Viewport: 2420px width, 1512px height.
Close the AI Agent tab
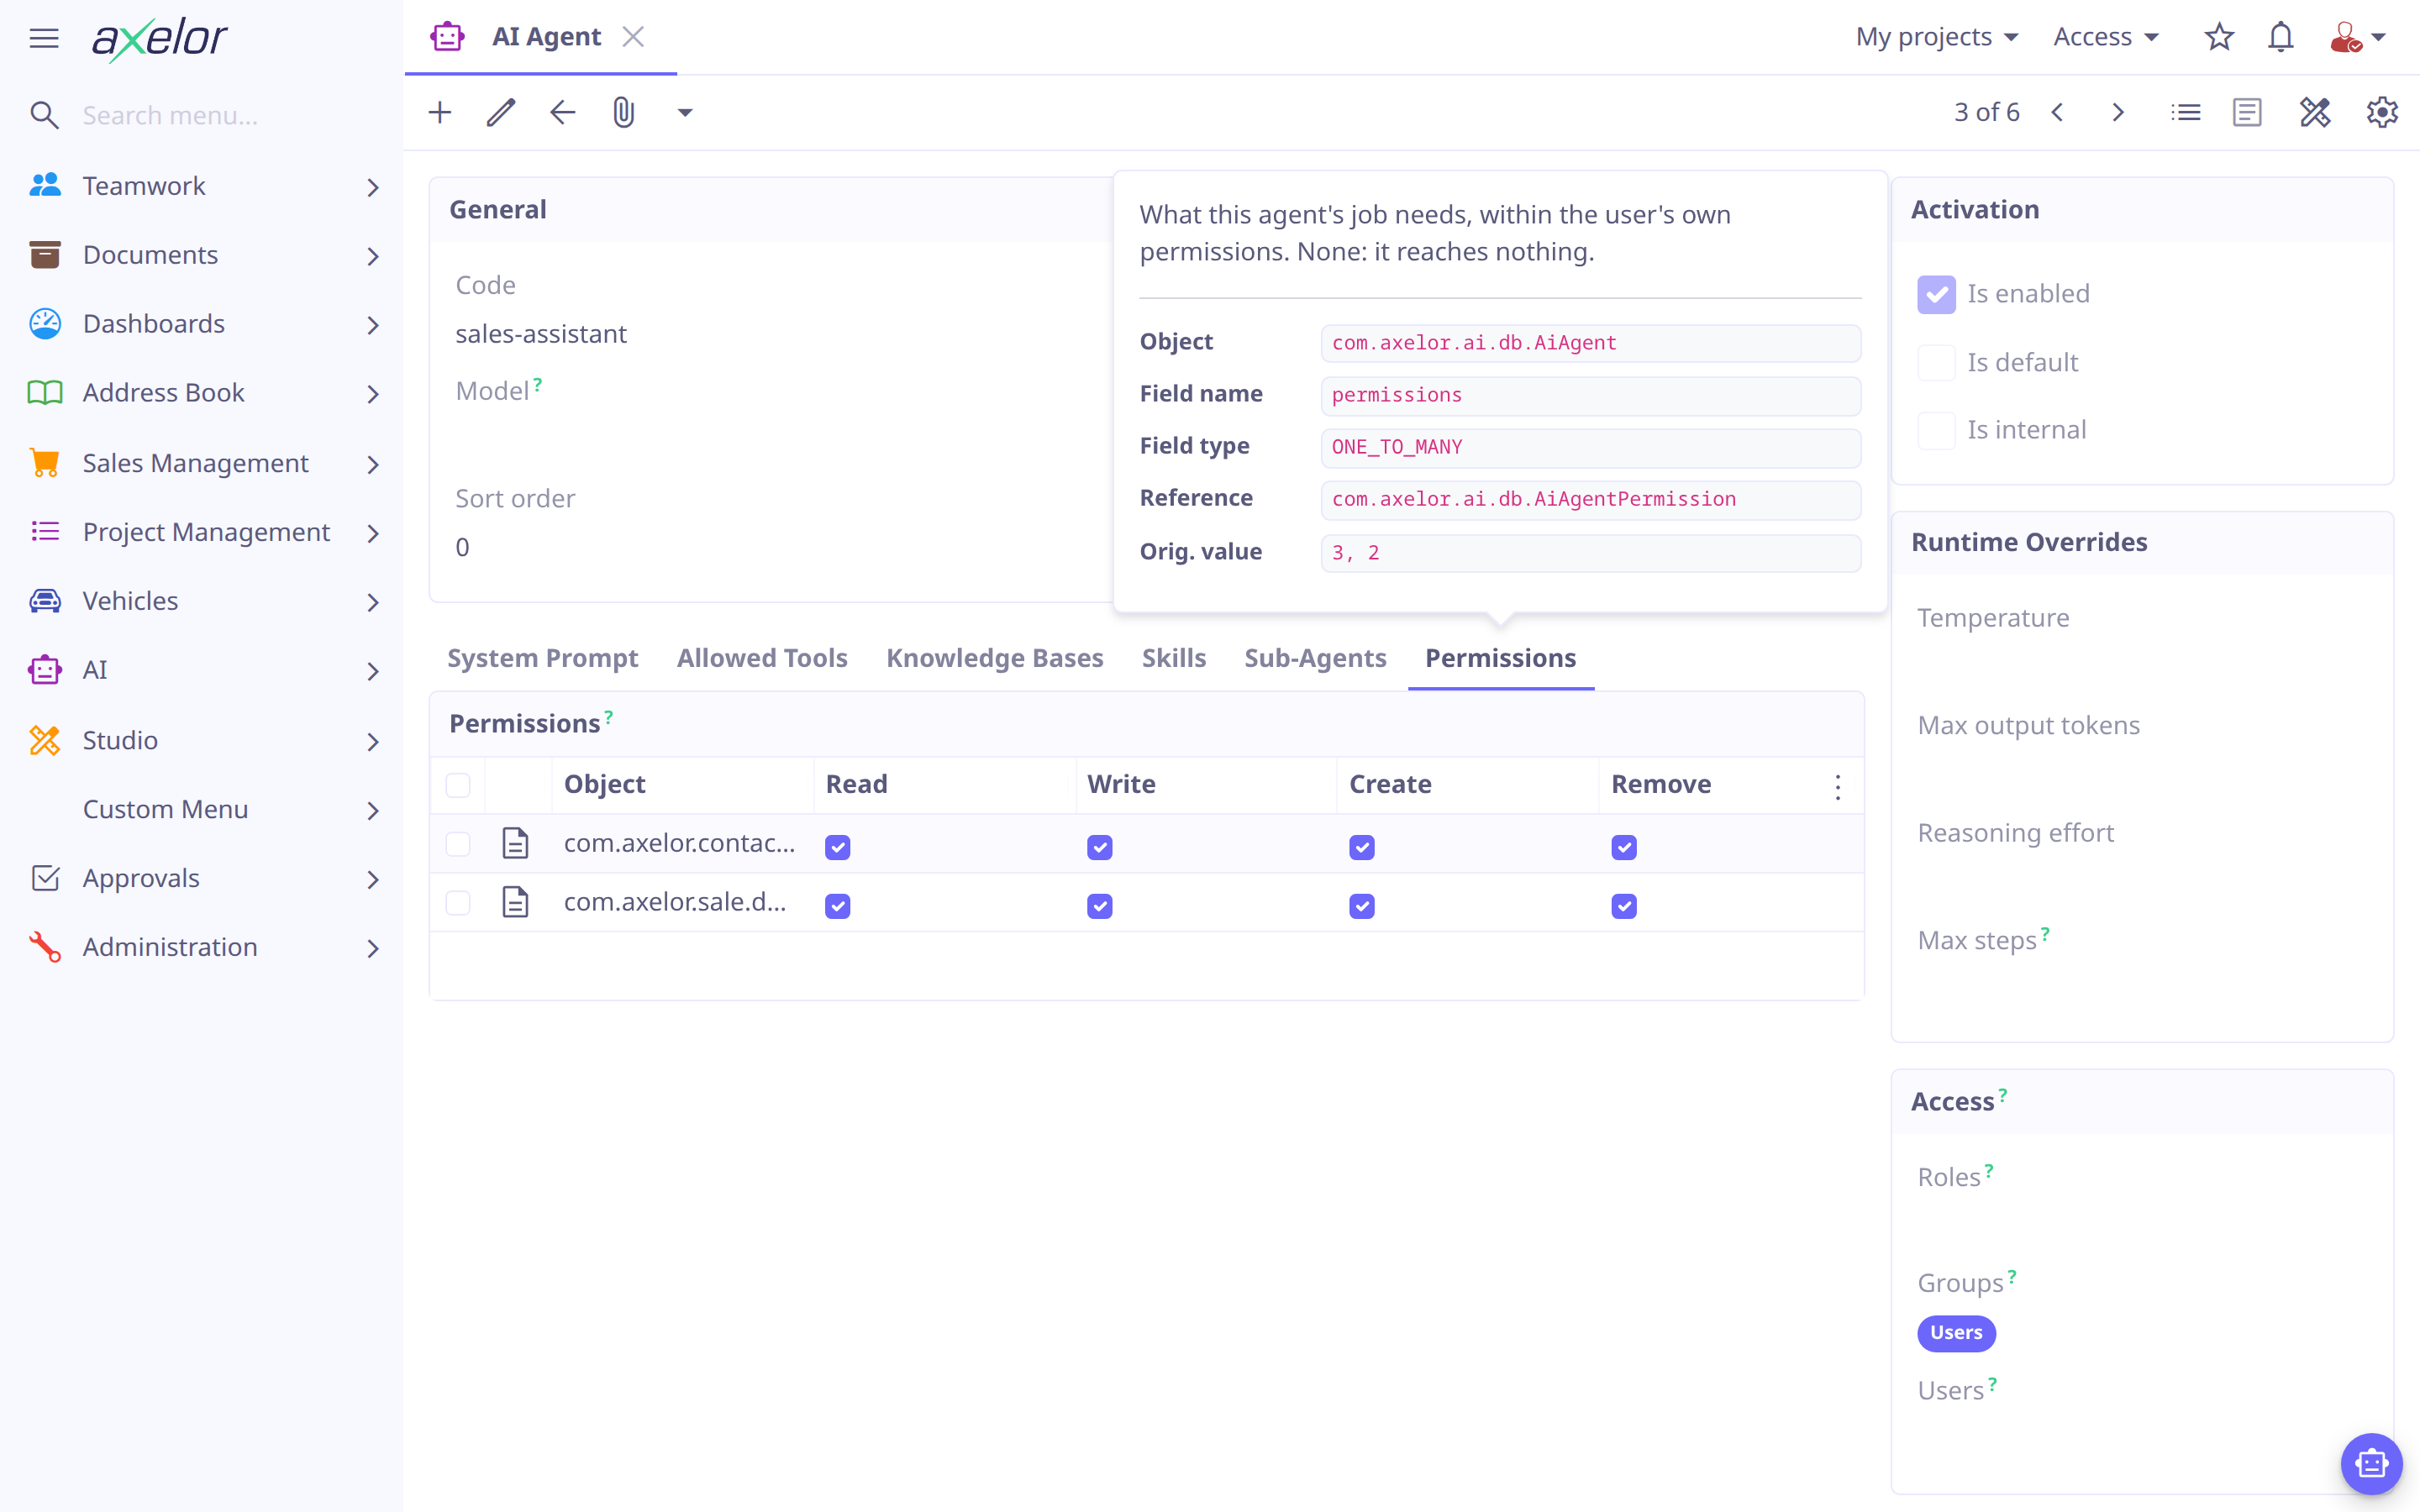633,37
